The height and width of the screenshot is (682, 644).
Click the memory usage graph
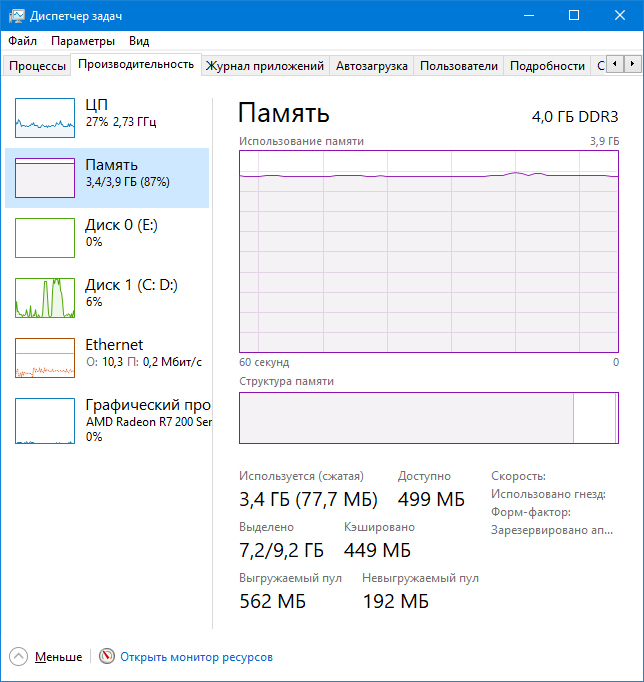pos(429,251)
